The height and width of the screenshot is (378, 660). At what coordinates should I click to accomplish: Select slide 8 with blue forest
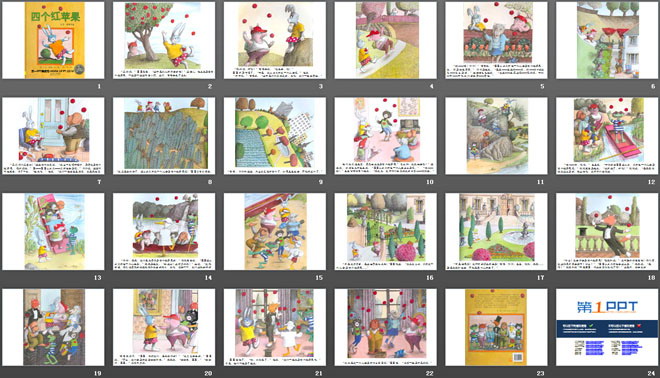click(164, 136)
